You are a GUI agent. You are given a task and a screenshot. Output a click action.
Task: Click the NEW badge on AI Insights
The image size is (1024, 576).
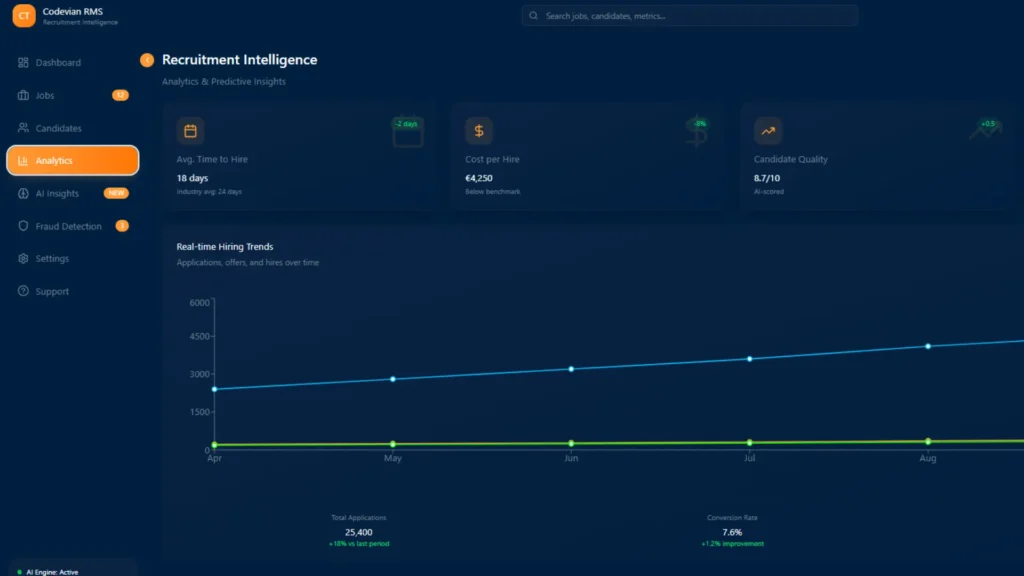[x=117, y=193]
